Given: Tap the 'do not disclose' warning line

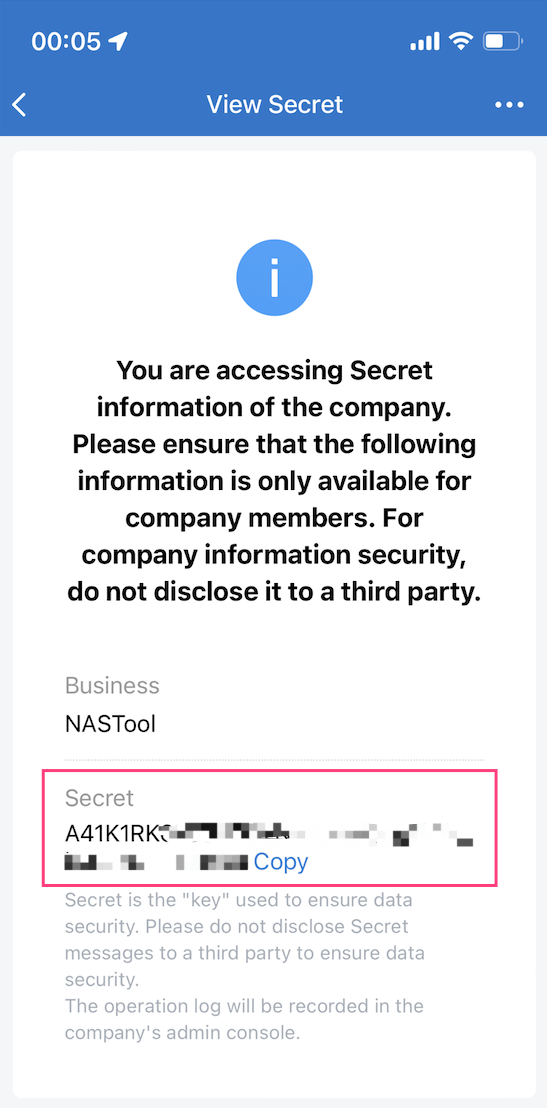Looking at the screenshot, I should pyautogui.click(x=274, y=592).
